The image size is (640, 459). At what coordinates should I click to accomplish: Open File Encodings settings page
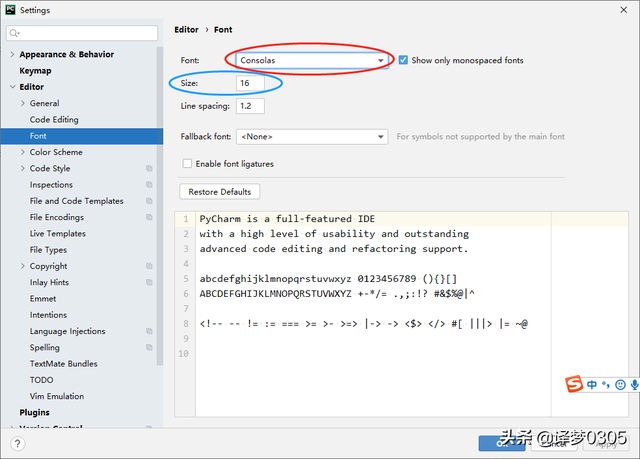click(x=57, y=217)
